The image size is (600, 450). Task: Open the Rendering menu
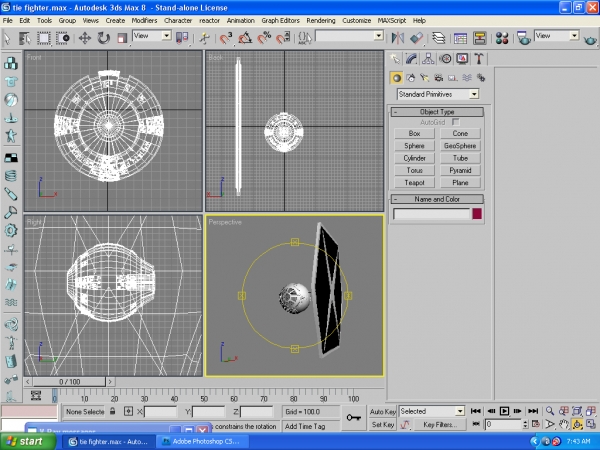[x=321, y=21]
